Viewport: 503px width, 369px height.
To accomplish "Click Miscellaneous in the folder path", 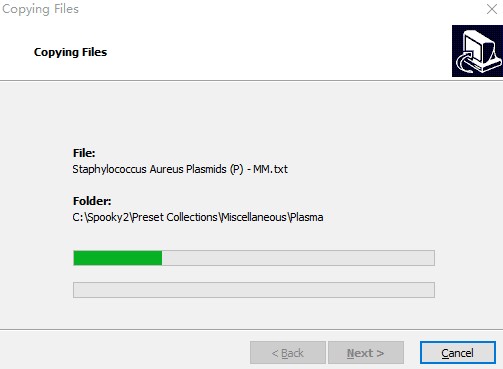I will pos(253,217).
